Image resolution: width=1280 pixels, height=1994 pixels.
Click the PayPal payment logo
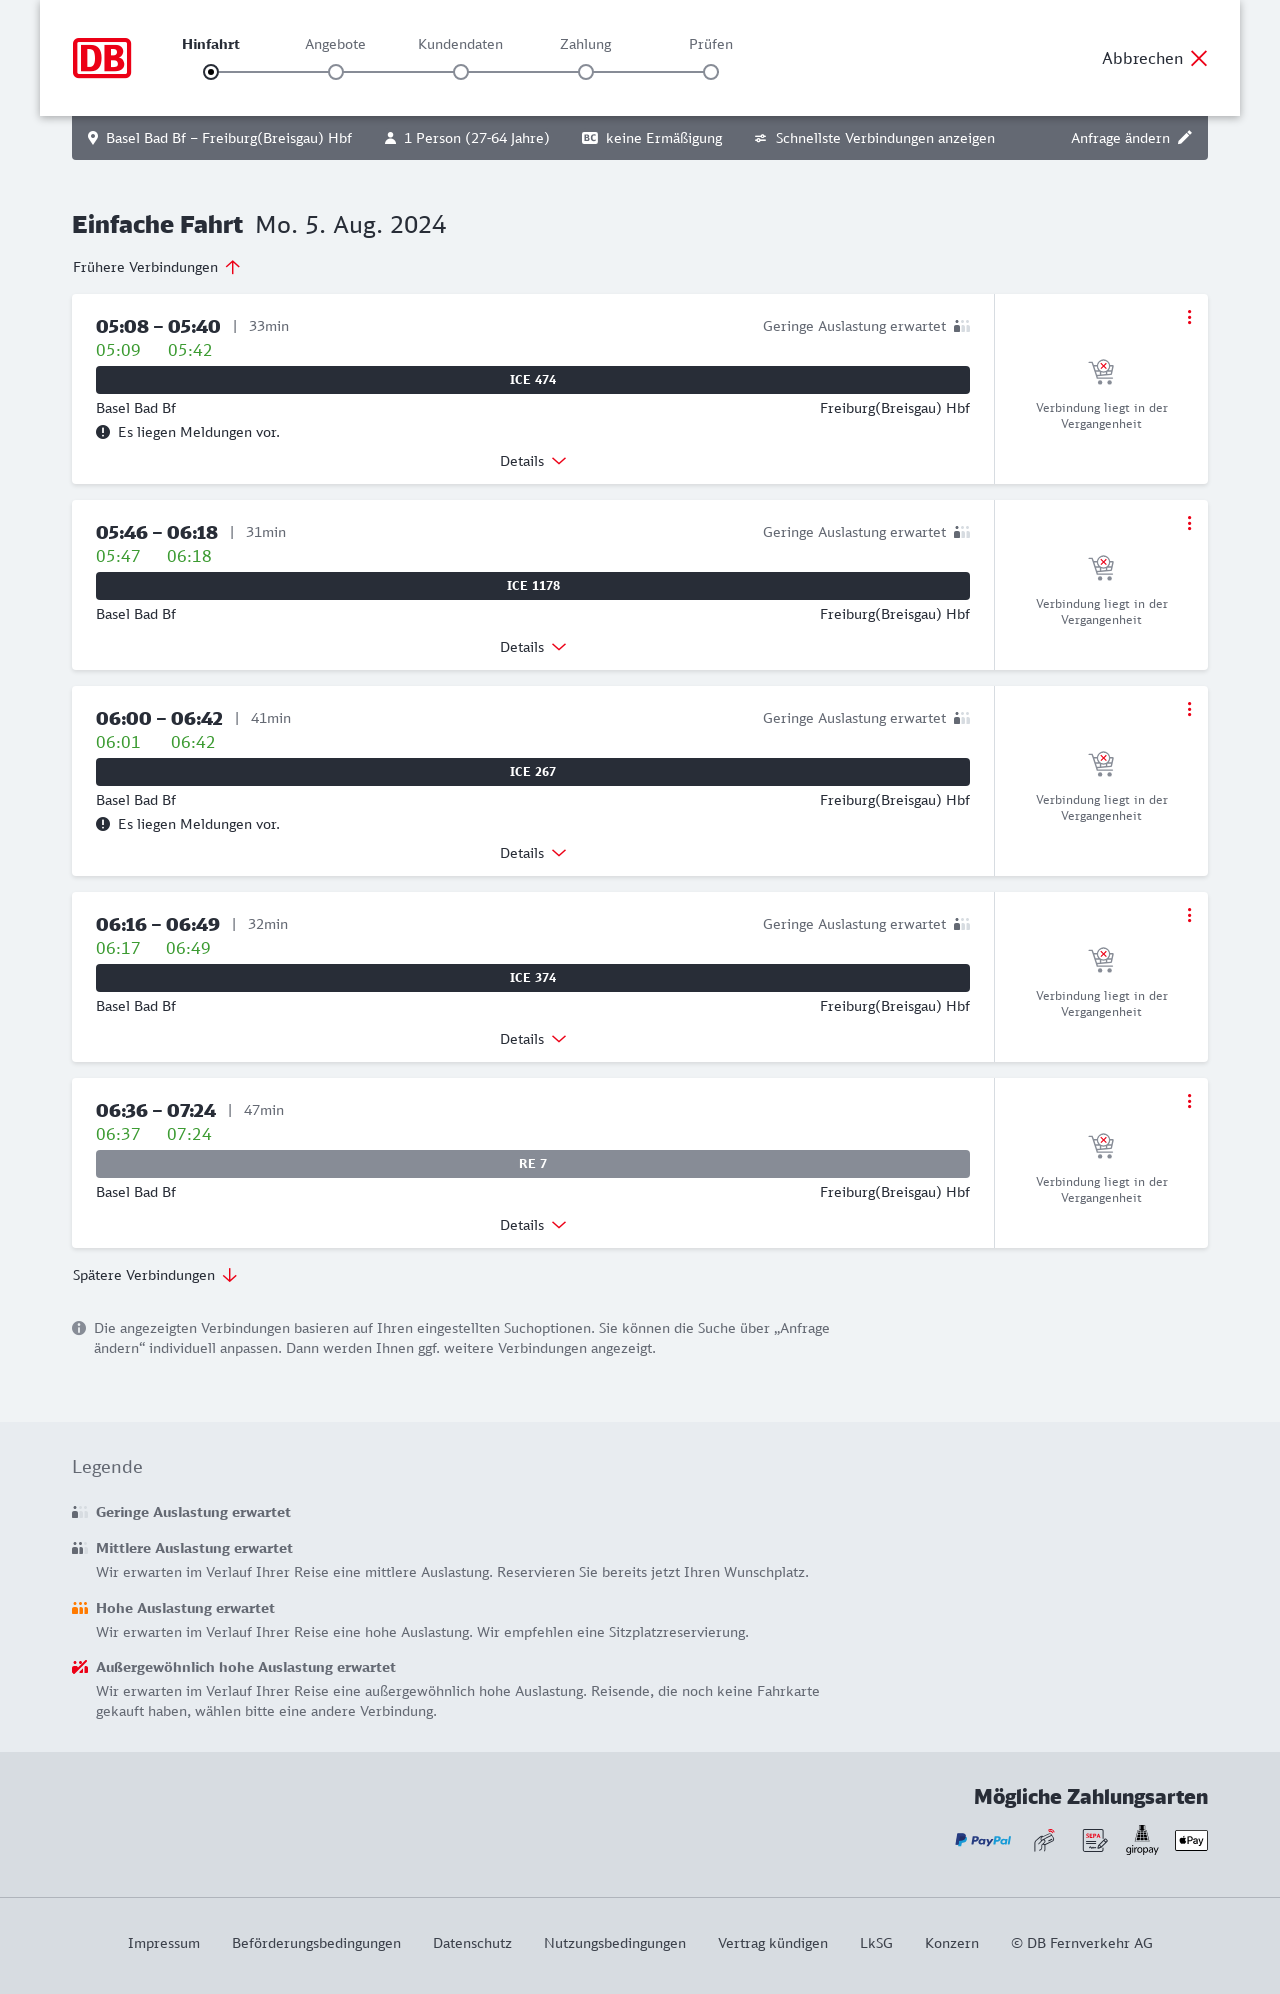click(x=983, y=1840)
